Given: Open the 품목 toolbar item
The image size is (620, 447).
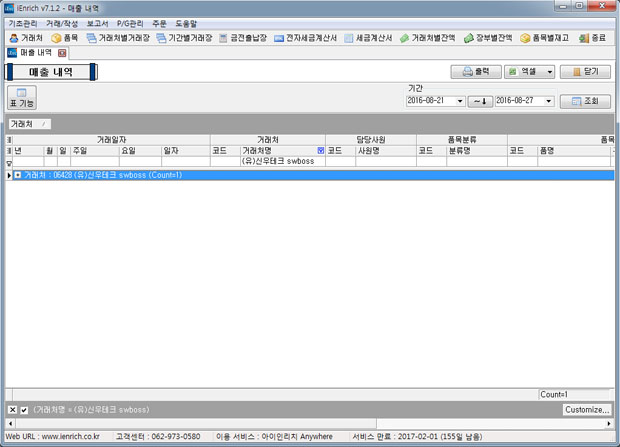Looking at the screenshot, I should point(64,38).
